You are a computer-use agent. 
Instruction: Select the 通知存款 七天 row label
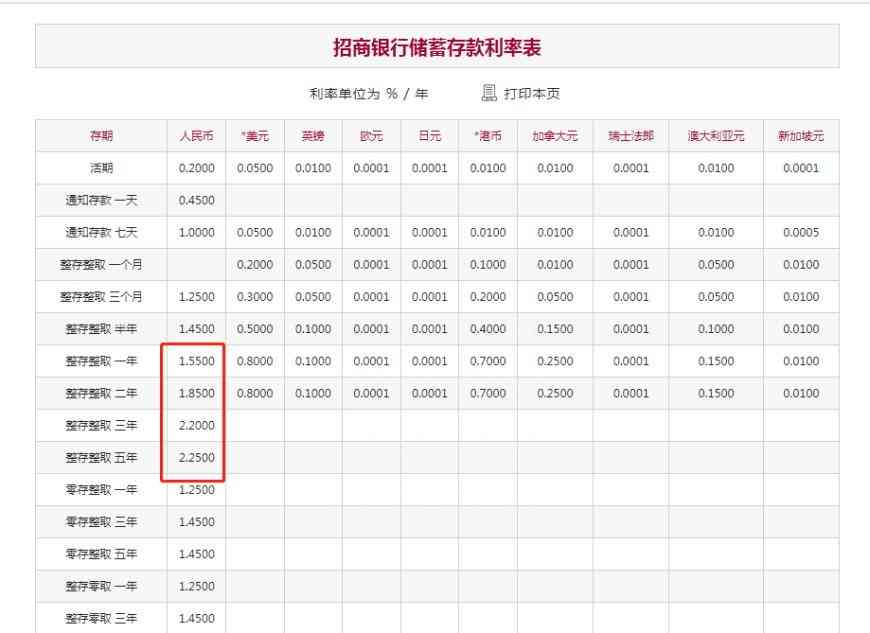tap(102, 232)
